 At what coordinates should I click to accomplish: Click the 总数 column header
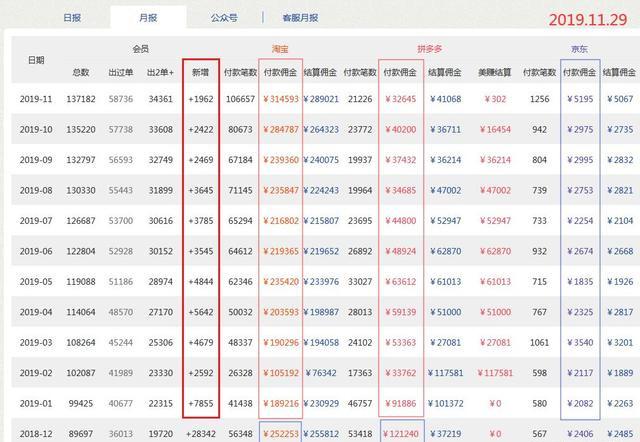tap(81, 72)
